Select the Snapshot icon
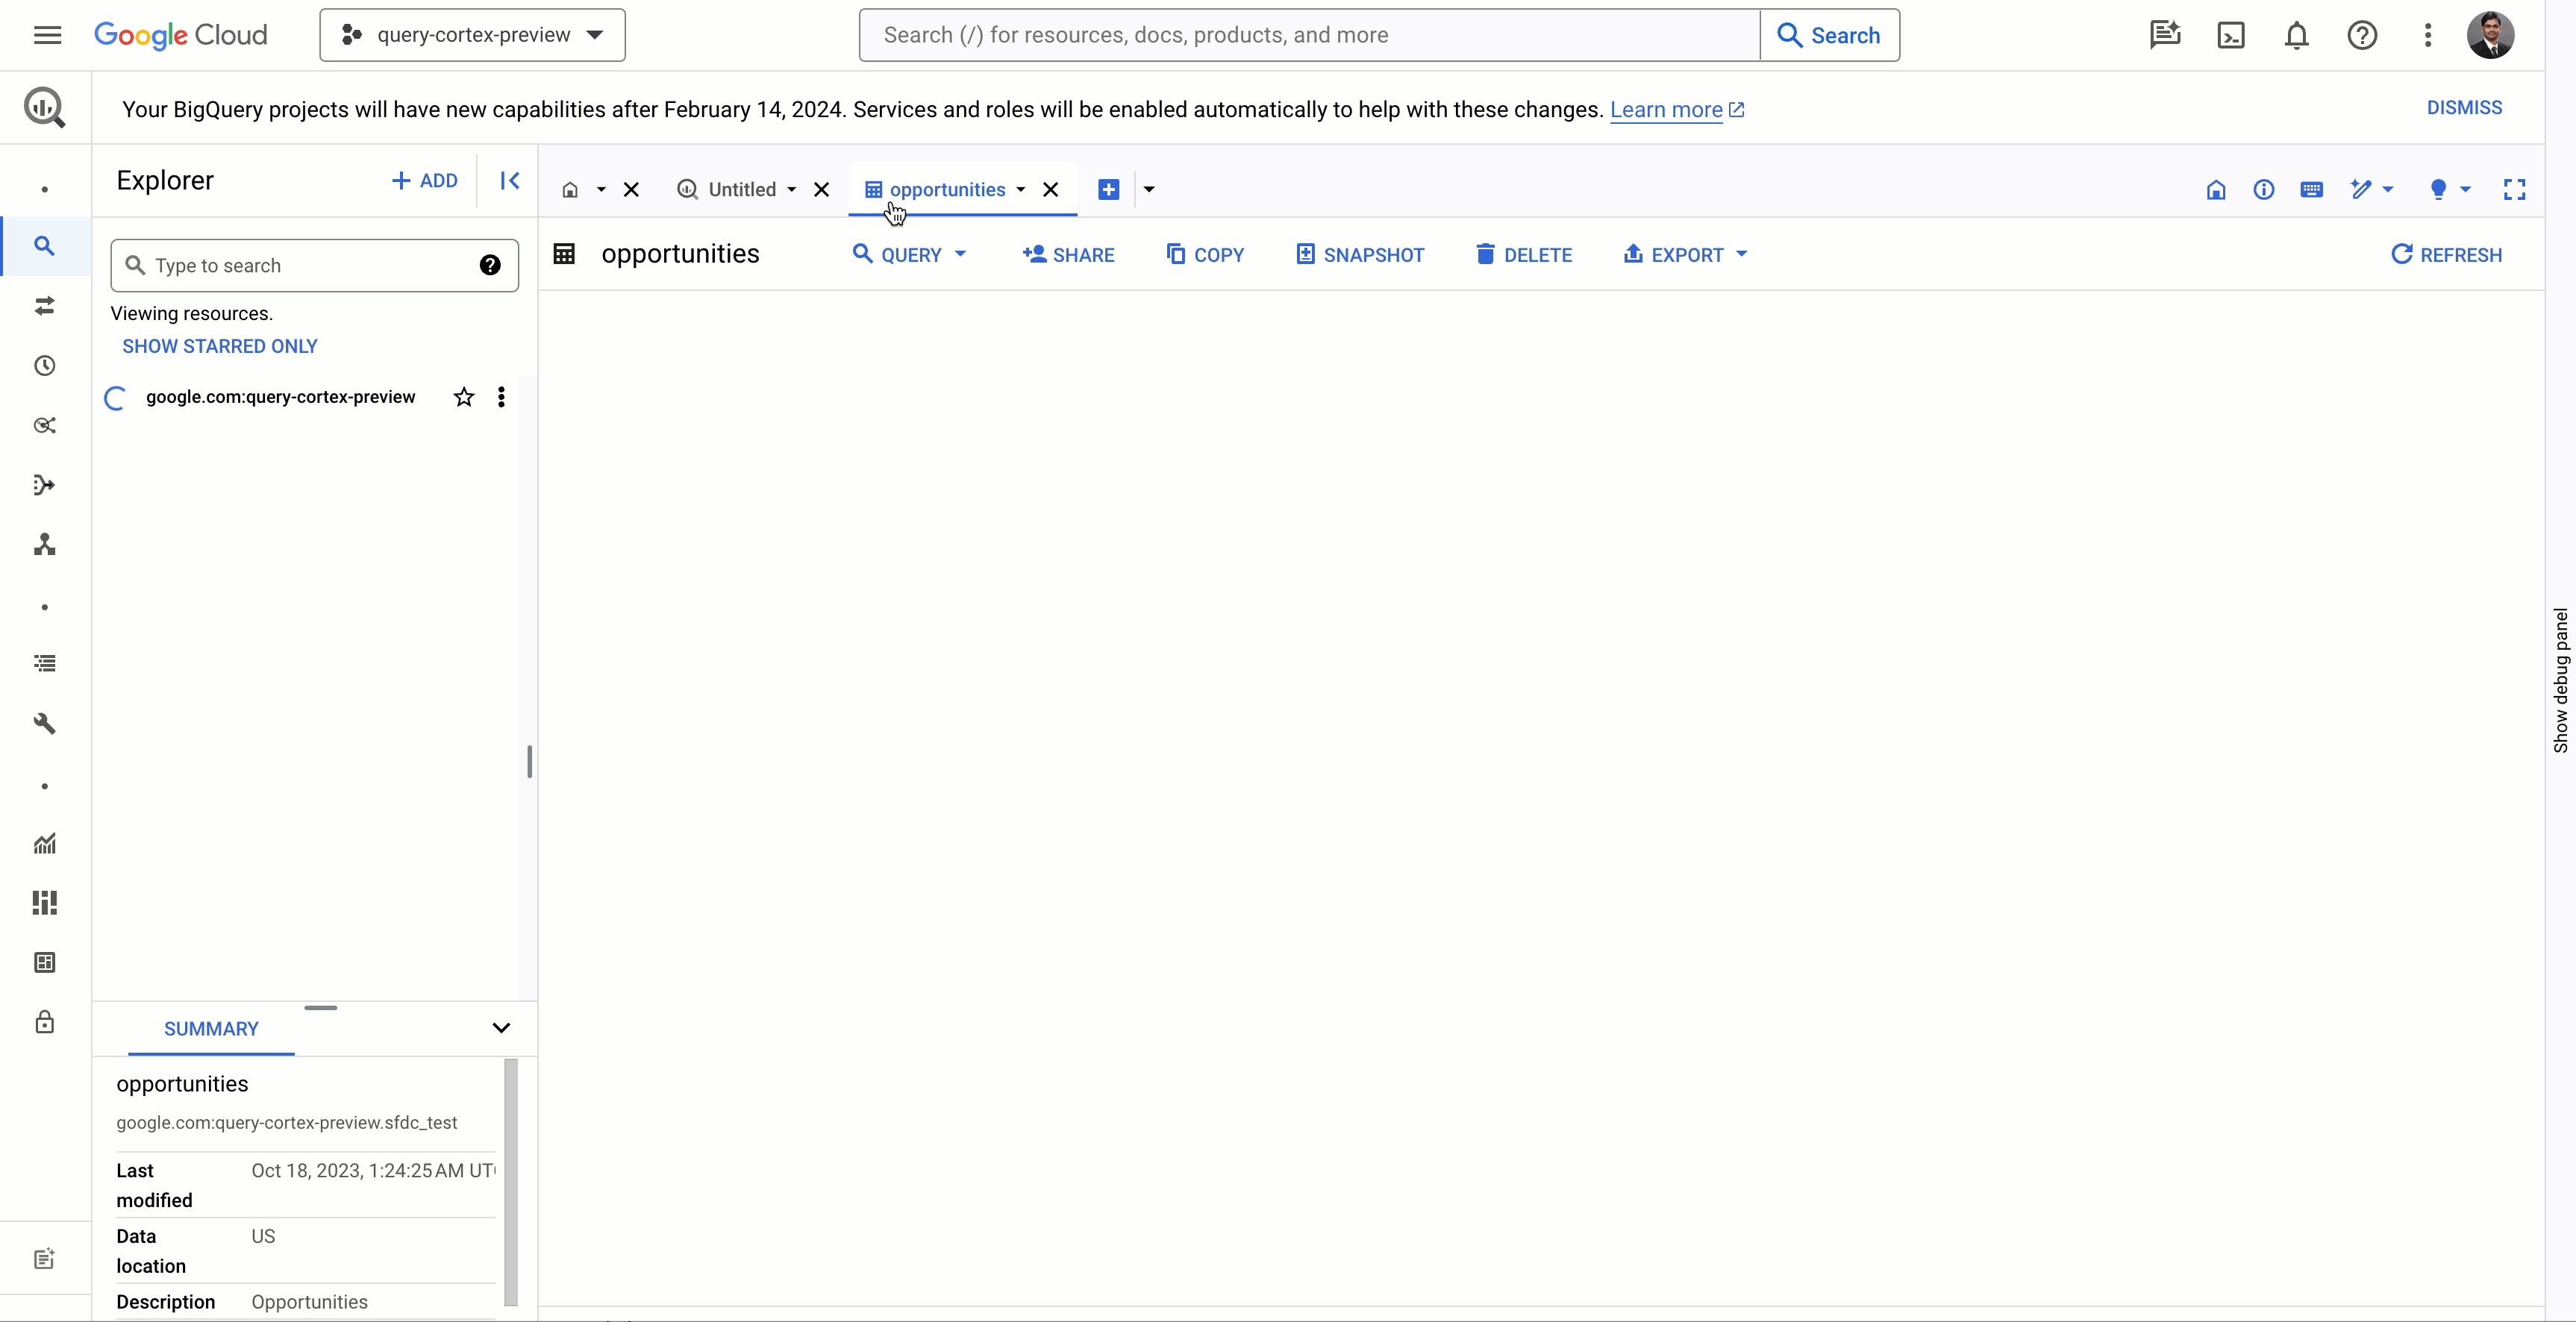Image resolution: width=2576 pixels, height=1322 pixels. point(1305,254)
